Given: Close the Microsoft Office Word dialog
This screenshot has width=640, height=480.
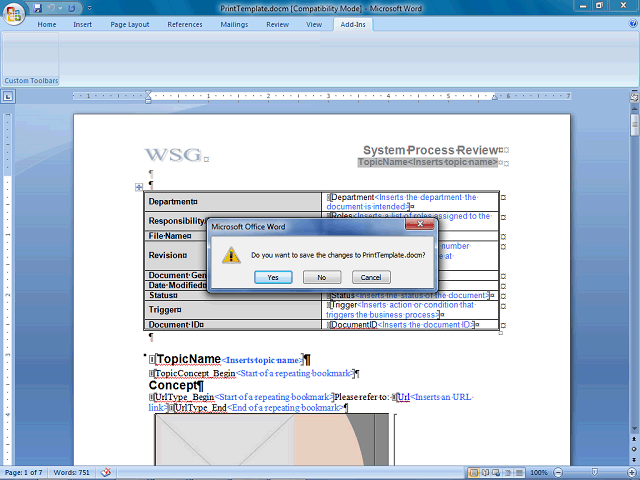Looking at the screenshot, I should coord(420,224).
